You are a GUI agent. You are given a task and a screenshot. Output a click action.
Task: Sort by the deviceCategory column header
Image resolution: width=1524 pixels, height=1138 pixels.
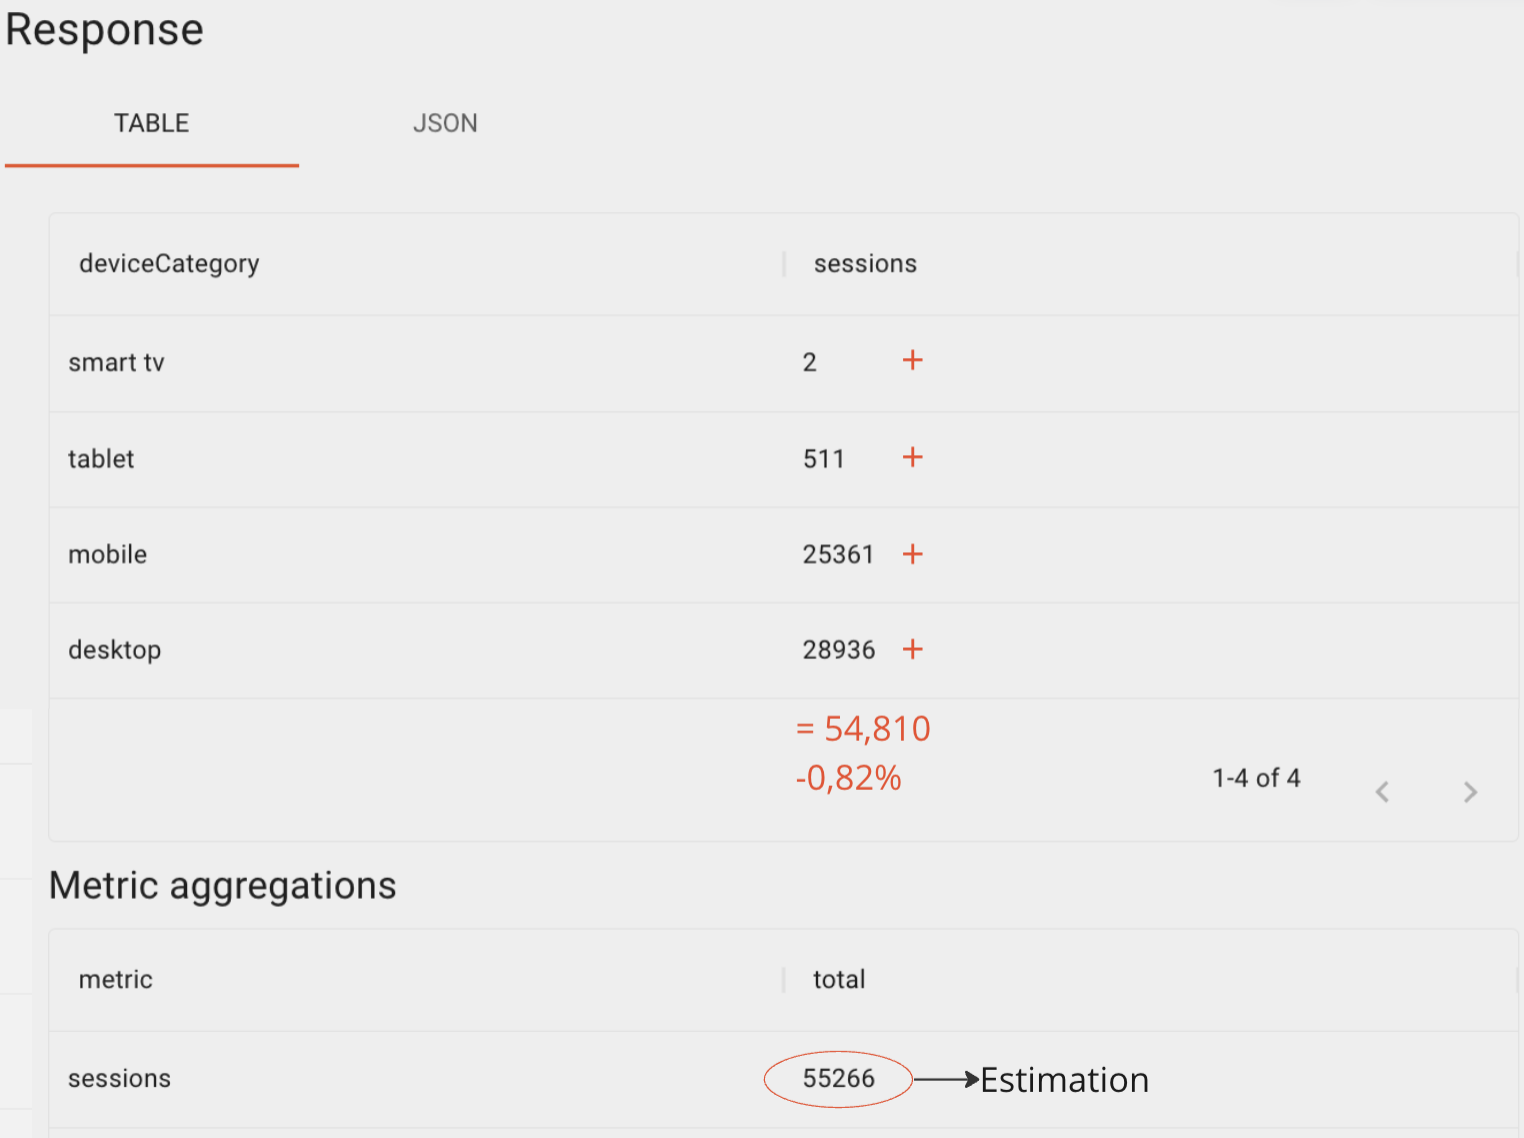[x=169, y=263]
